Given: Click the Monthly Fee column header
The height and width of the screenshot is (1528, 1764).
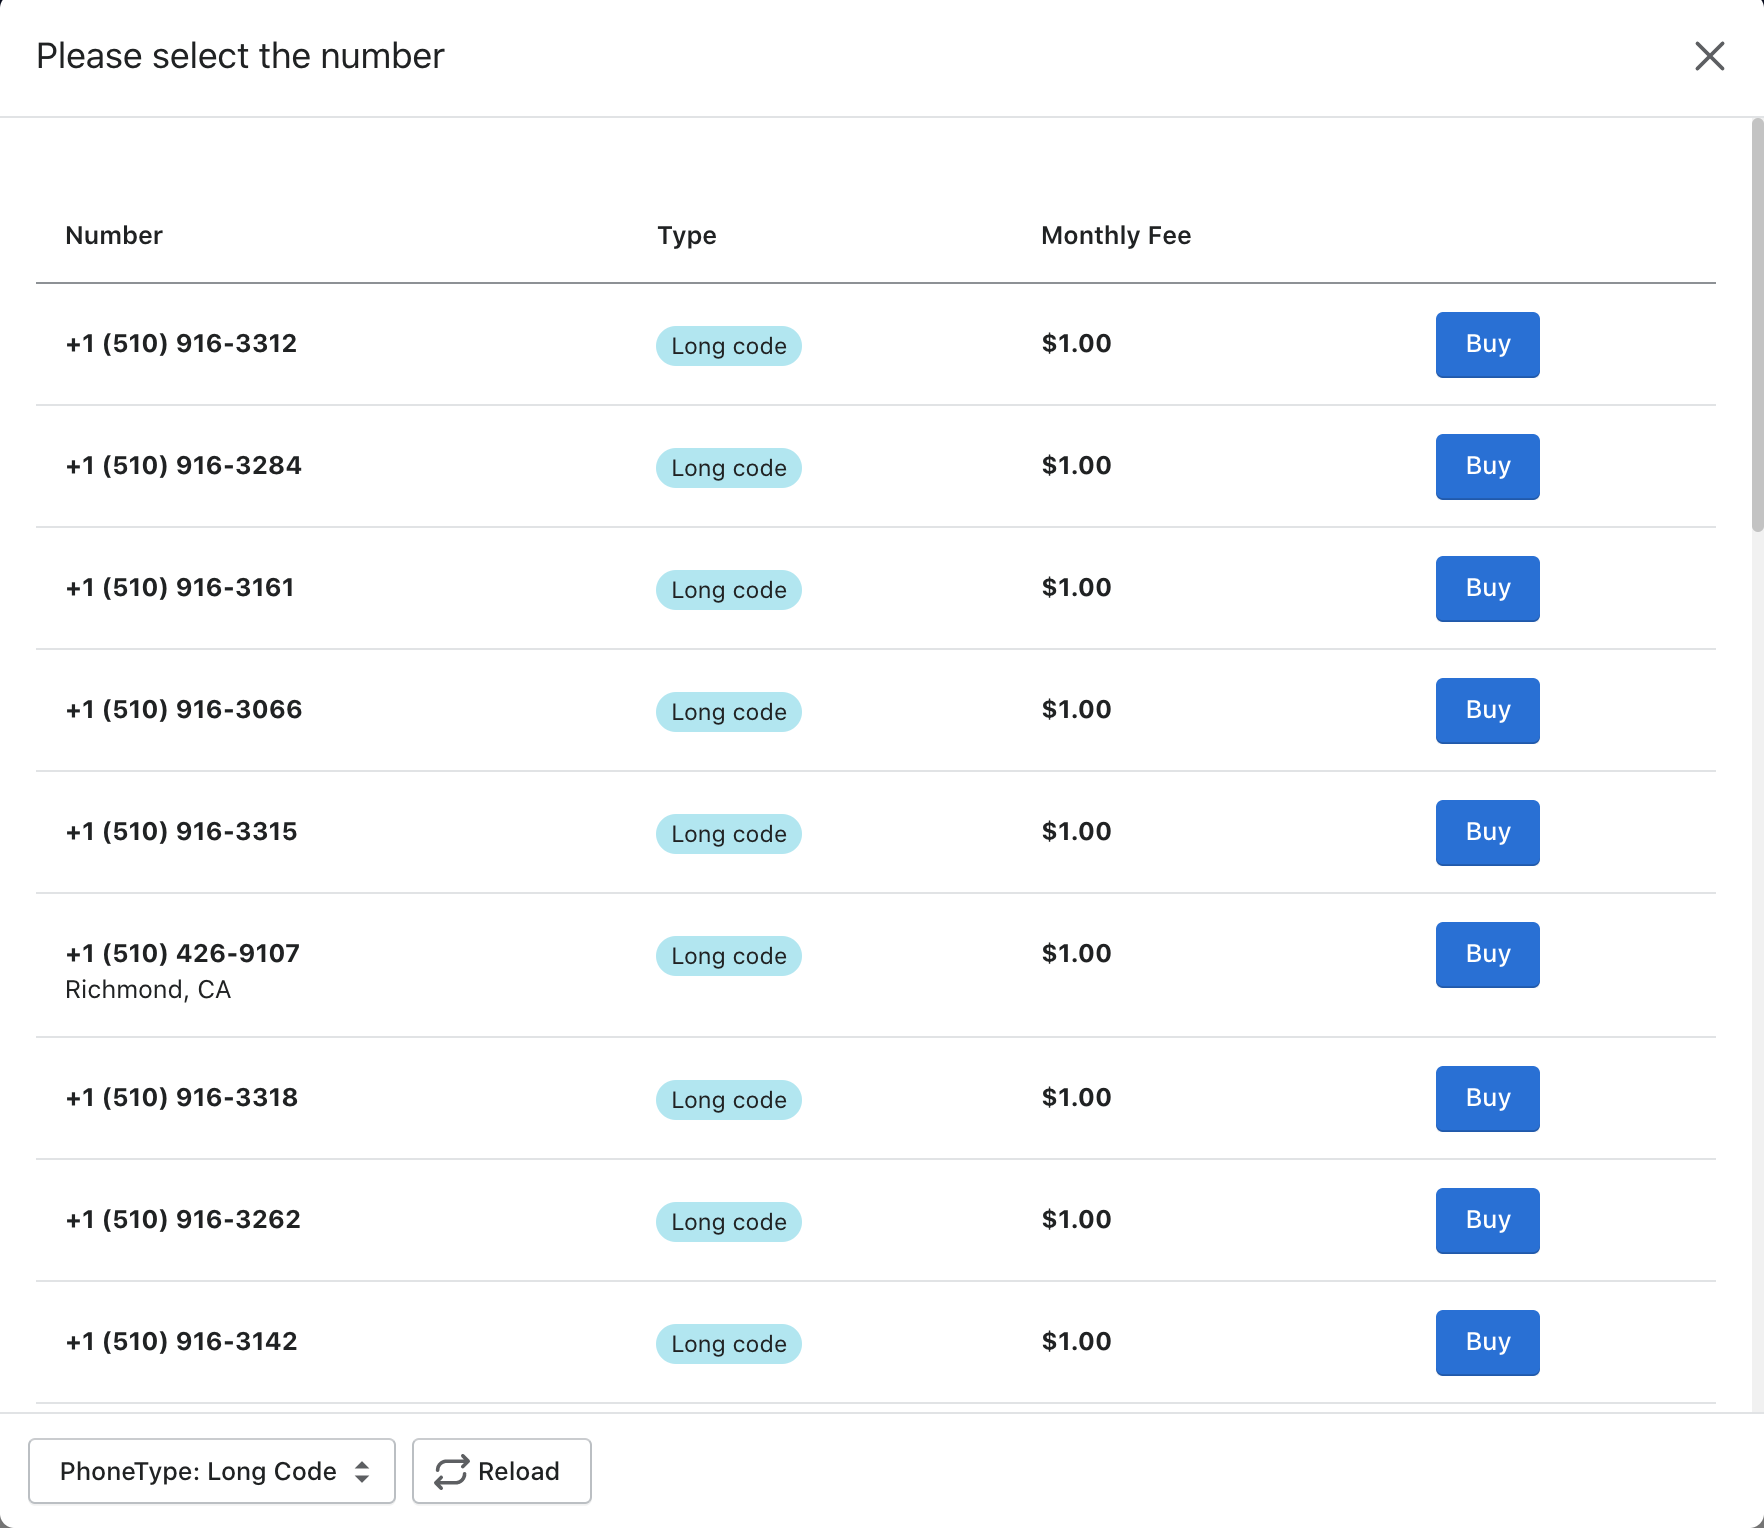Looking at the screenshot, I should click(1115, 236).
